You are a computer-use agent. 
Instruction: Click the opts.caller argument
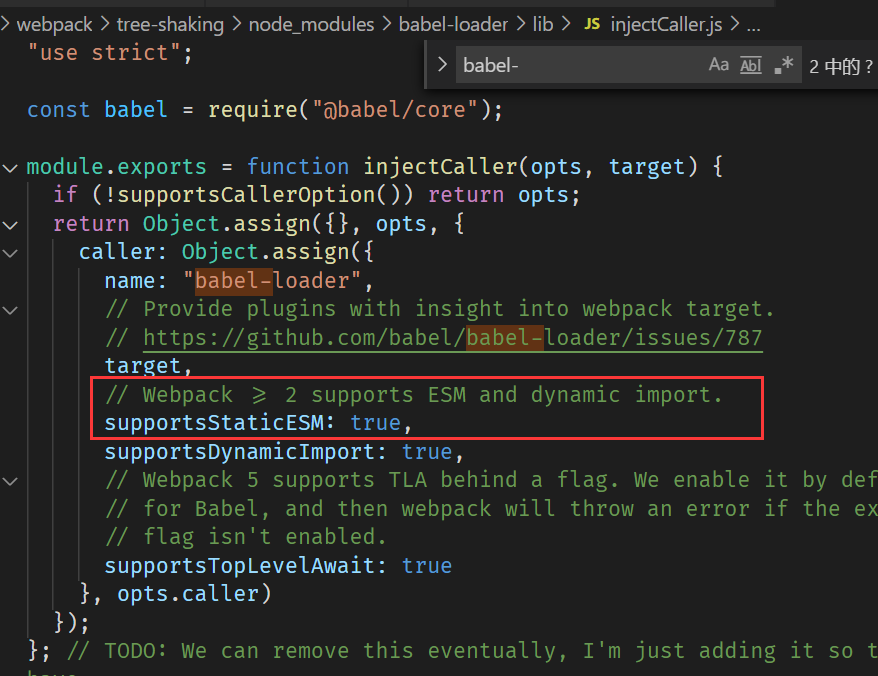pyautogui.click(x=188, y=594)
